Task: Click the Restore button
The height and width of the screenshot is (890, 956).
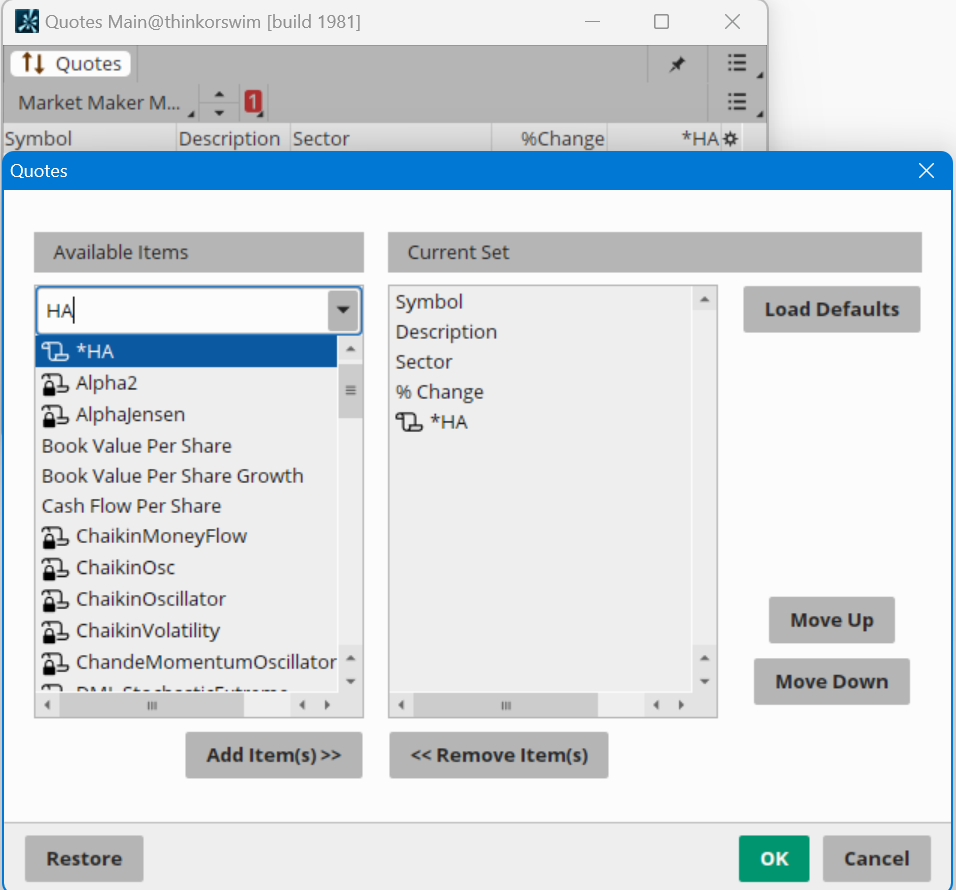Action: point(84,858)
